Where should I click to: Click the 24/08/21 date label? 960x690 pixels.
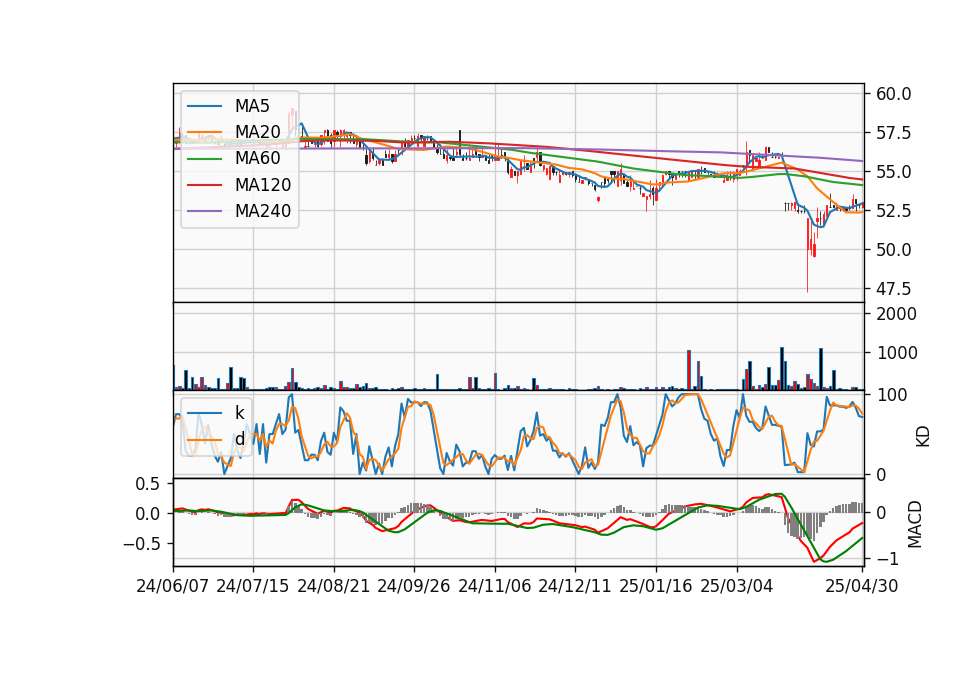click(334, 586)
